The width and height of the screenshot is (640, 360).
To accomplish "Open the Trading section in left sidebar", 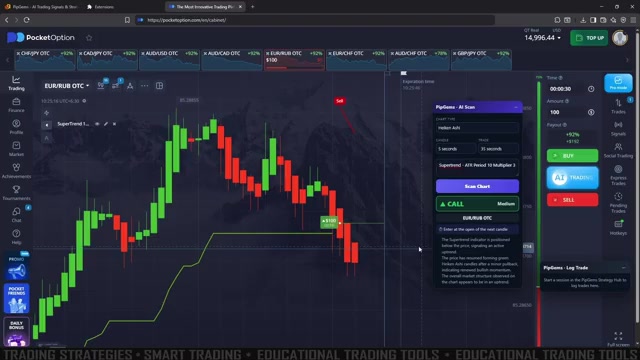I will point(16,83).
